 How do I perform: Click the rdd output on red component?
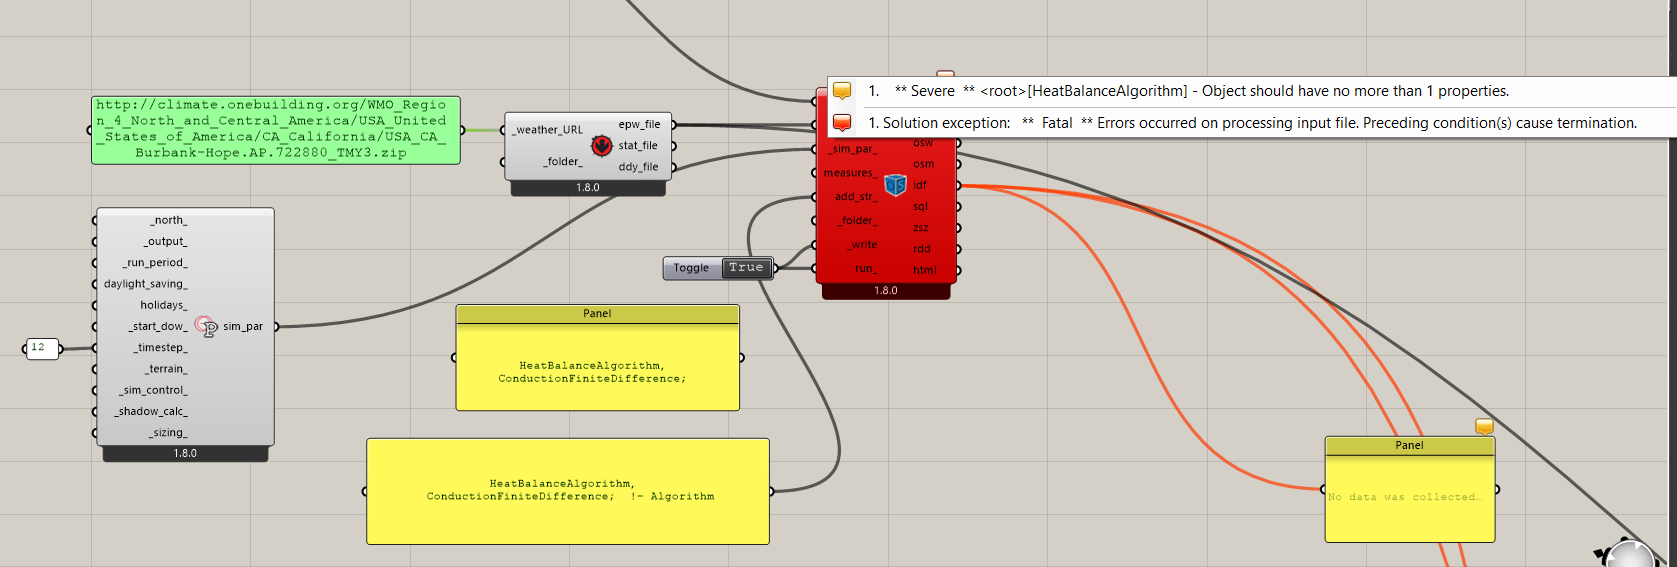(x=922, y=249)
